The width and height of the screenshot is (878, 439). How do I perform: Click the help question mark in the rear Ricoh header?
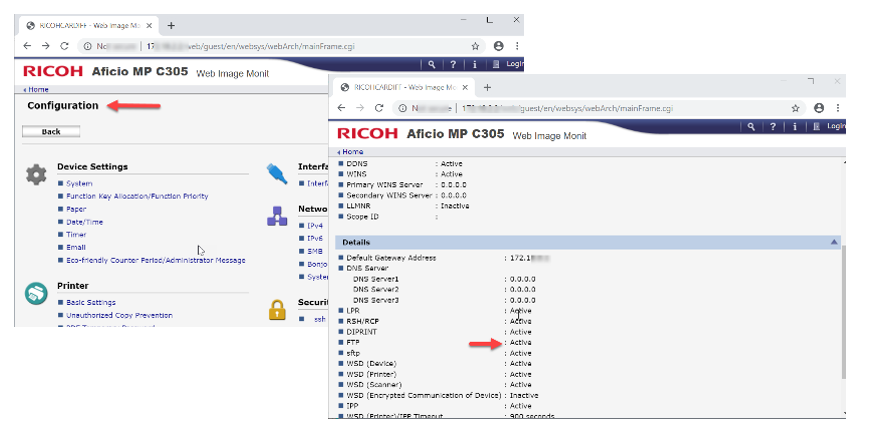coord(453,64)
